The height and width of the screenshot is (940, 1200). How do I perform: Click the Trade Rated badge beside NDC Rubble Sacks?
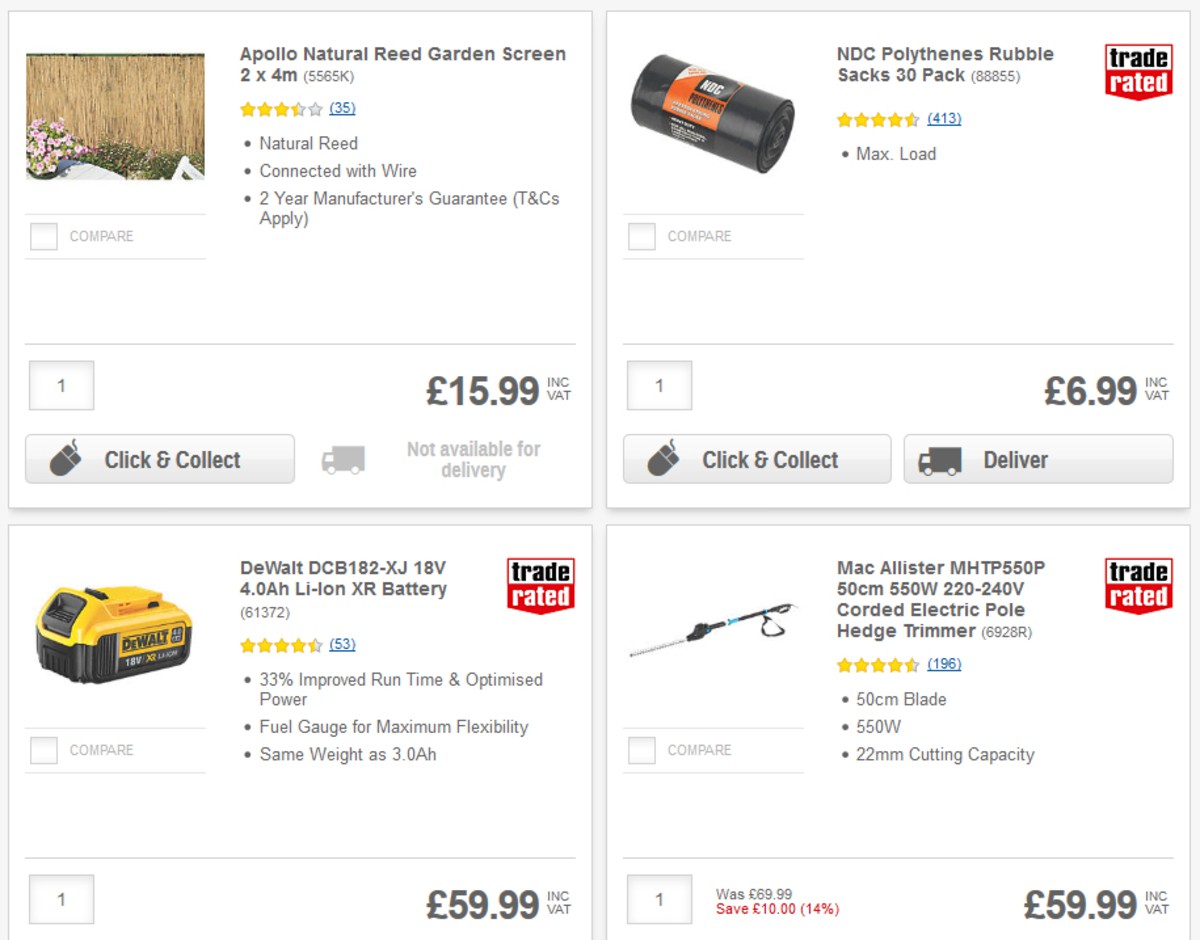pos(1137,68)
